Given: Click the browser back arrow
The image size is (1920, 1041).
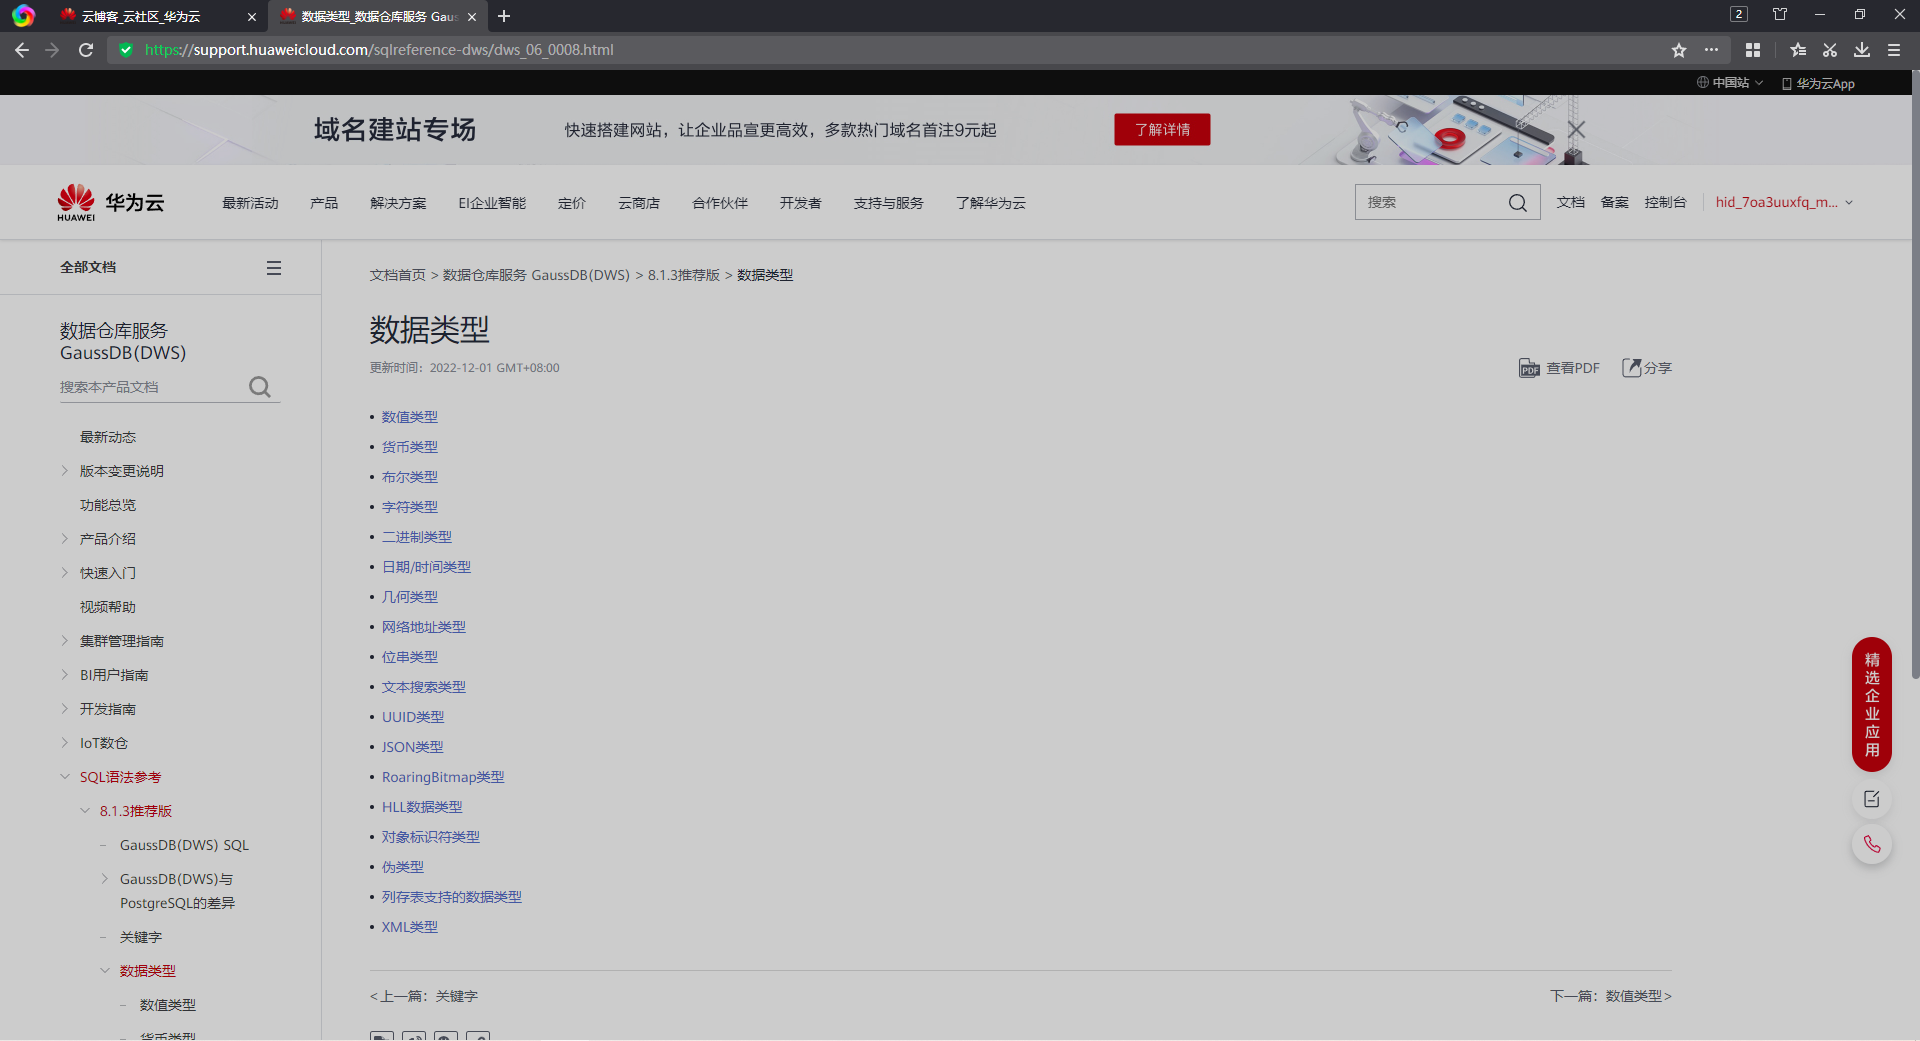Looking at the screenshot, I should pos(22,50).
